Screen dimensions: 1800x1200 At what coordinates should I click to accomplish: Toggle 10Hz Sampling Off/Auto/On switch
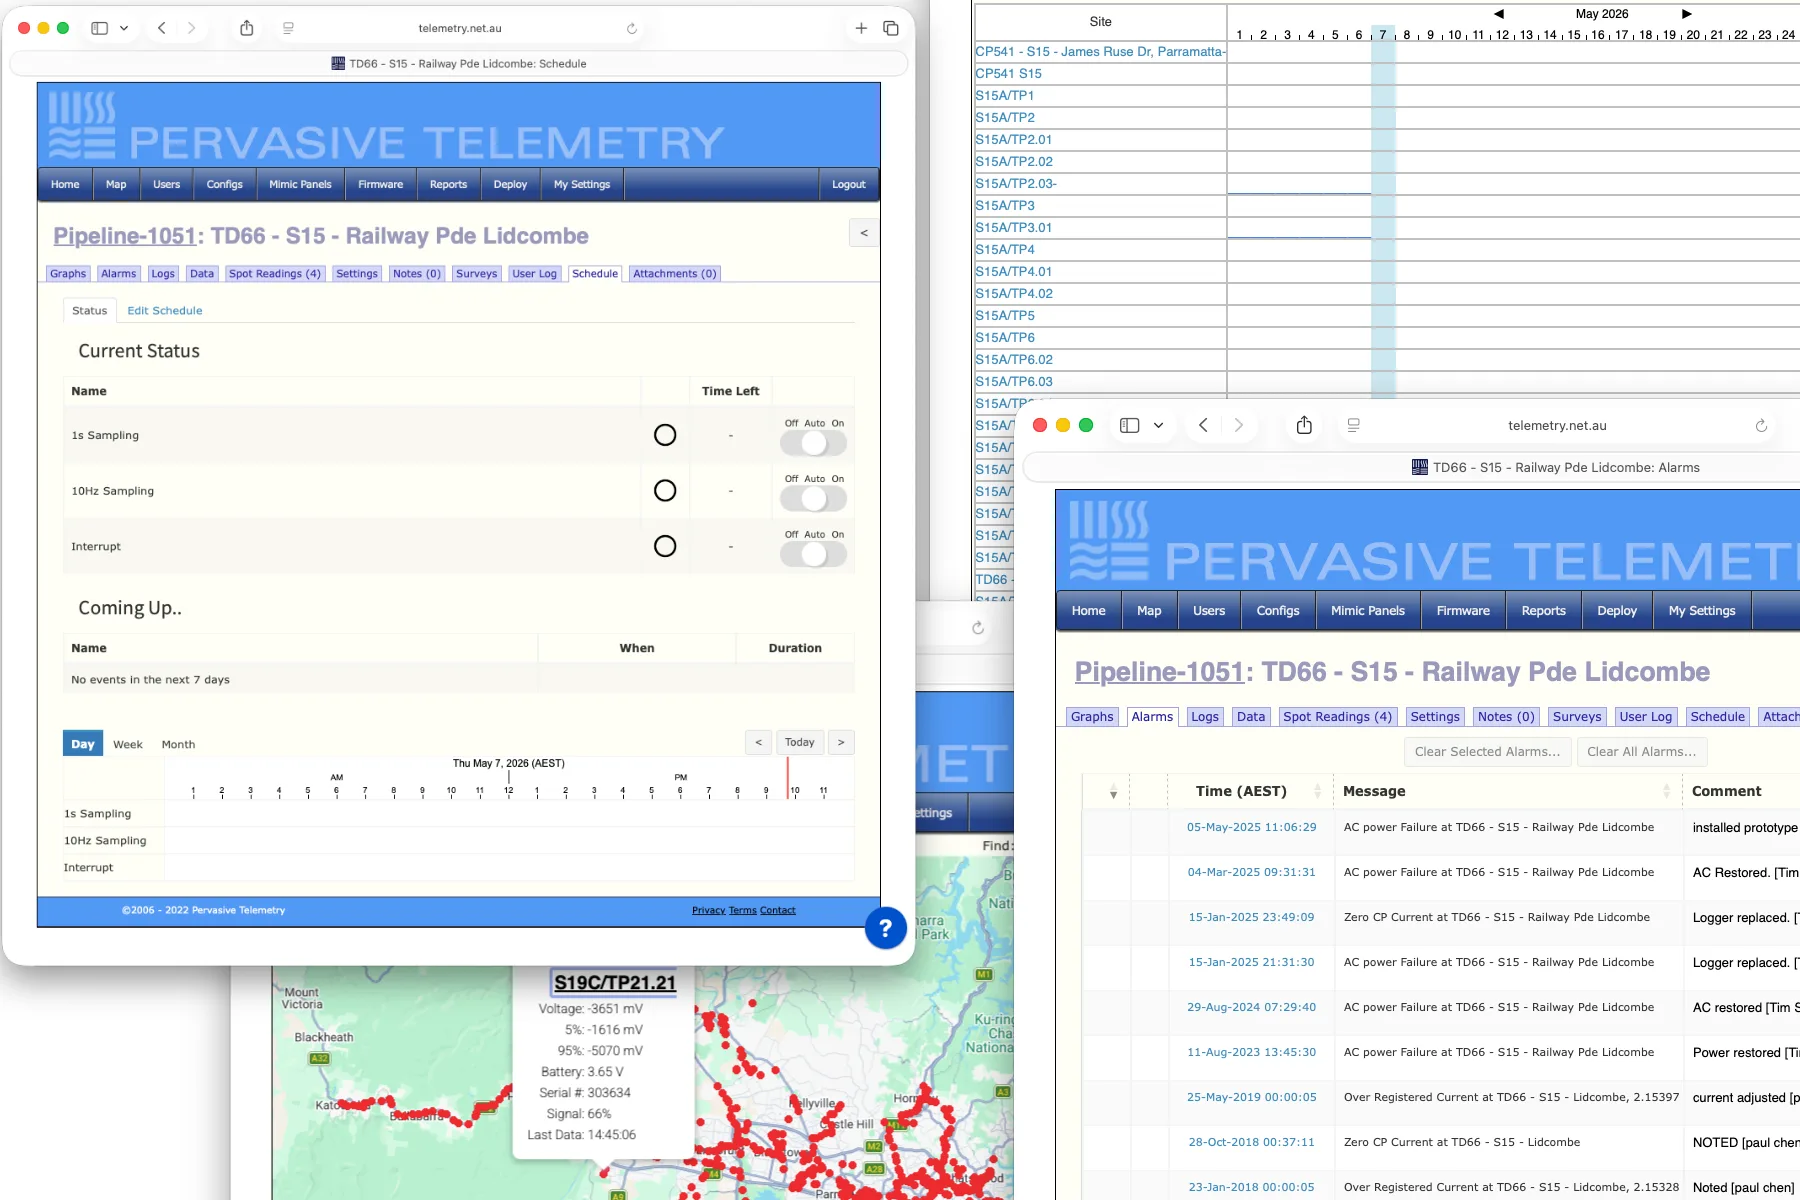[x=814, y=498]
